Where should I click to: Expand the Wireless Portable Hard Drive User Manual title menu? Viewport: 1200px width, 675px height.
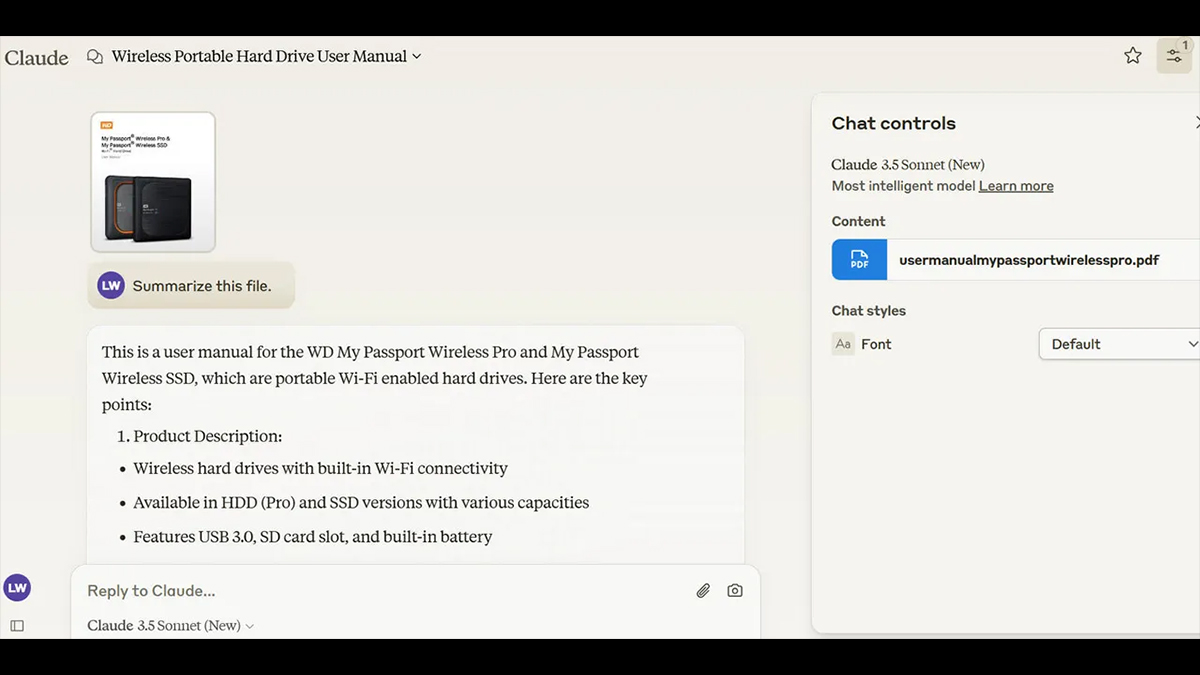pos(267,56)
